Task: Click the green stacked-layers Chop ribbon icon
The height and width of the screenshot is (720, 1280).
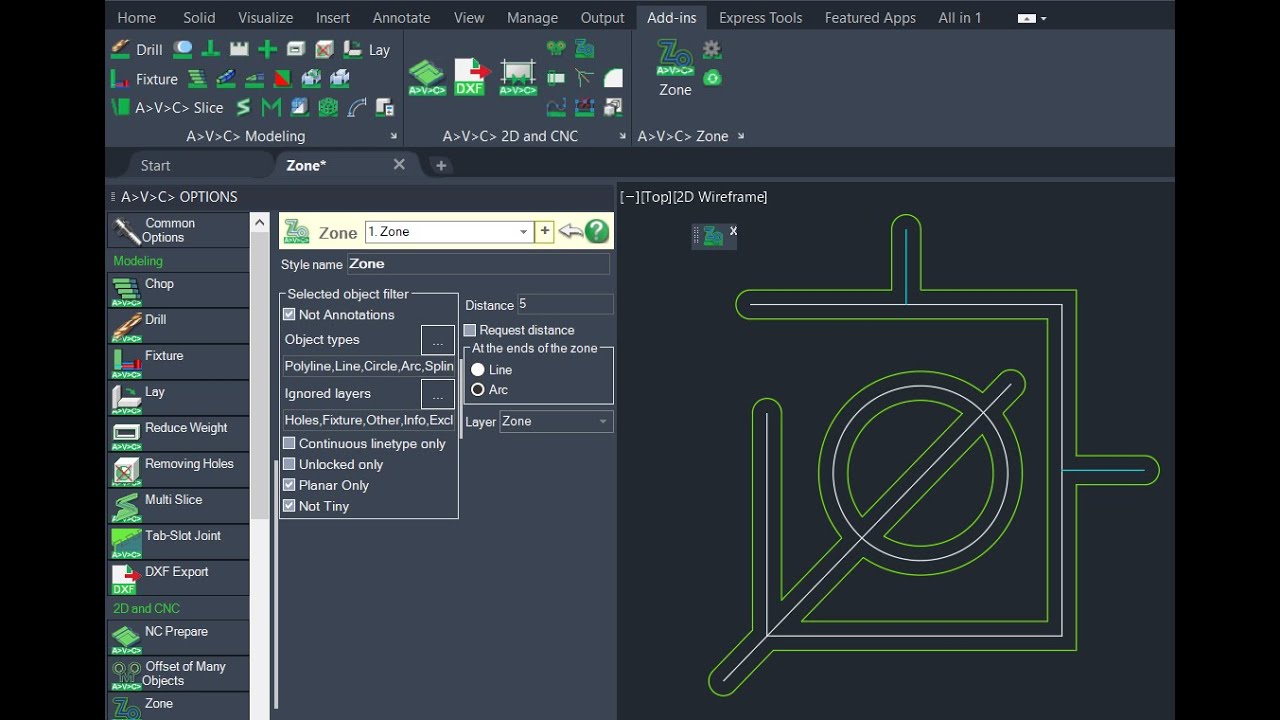Action: click(x=198, y=78)
